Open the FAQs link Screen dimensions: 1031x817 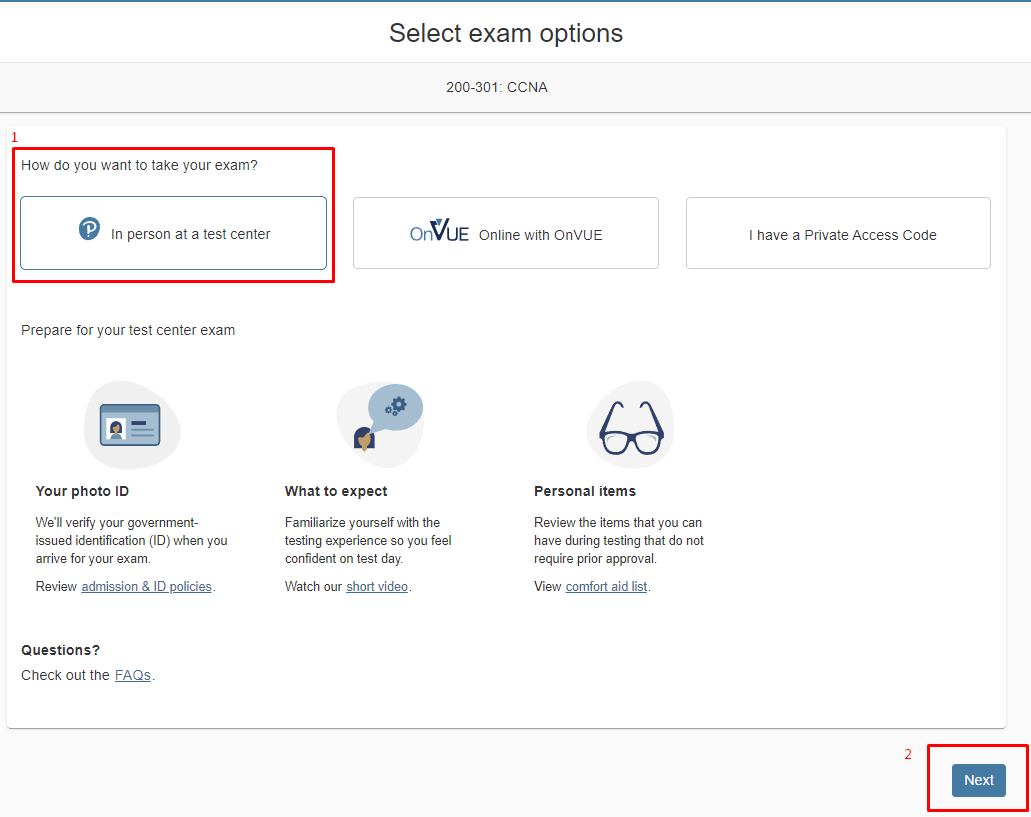click(133, 675)
